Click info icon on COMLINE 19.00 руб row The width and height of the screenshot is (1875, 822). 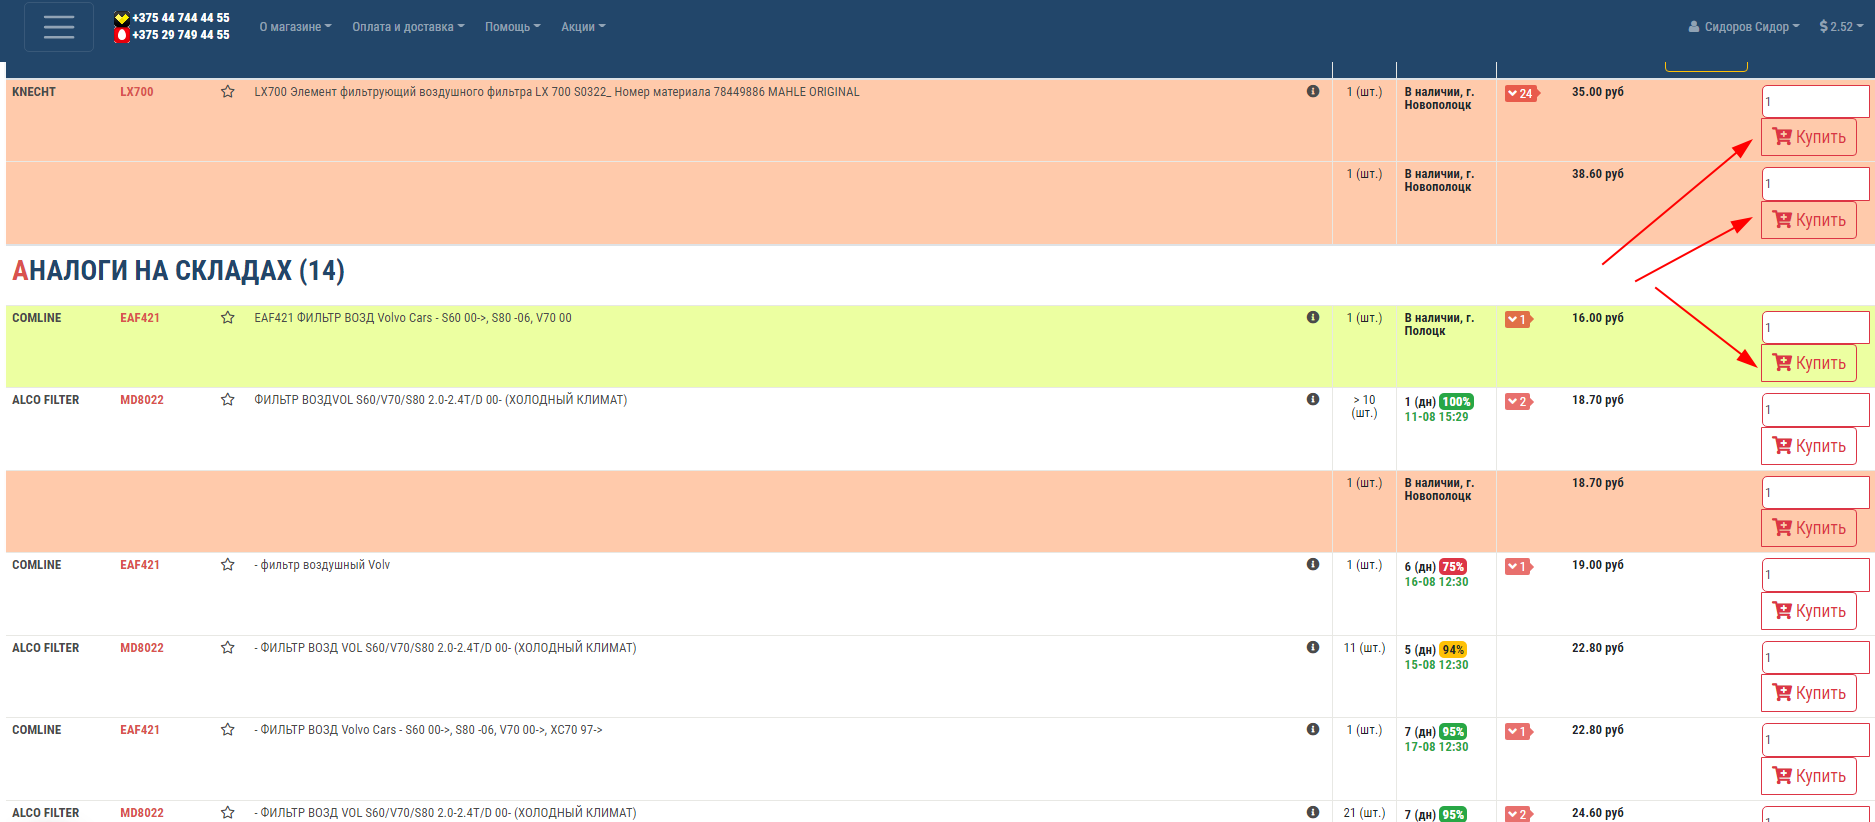pyautogui.click(x=1313, y=565)
